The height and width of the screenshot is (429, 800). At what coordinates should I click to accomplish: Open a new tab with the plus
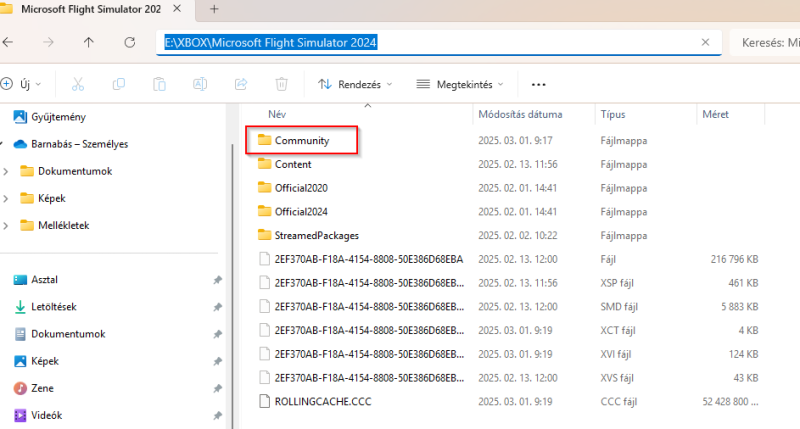click(x=214, y=9)
